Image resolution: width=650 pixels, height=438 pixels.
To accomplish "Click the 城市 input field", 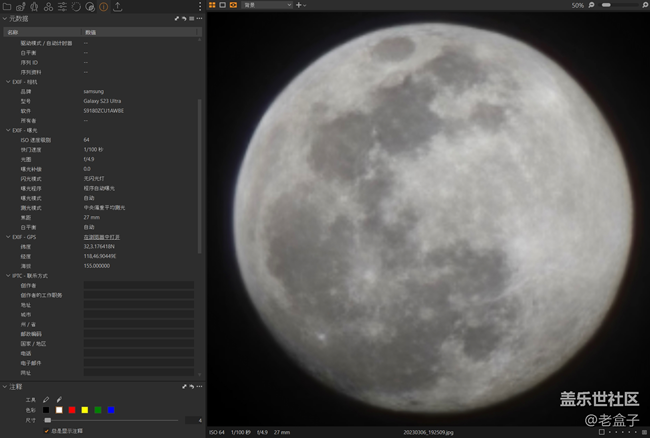I will pyautogui.click(x=138, y=314).
